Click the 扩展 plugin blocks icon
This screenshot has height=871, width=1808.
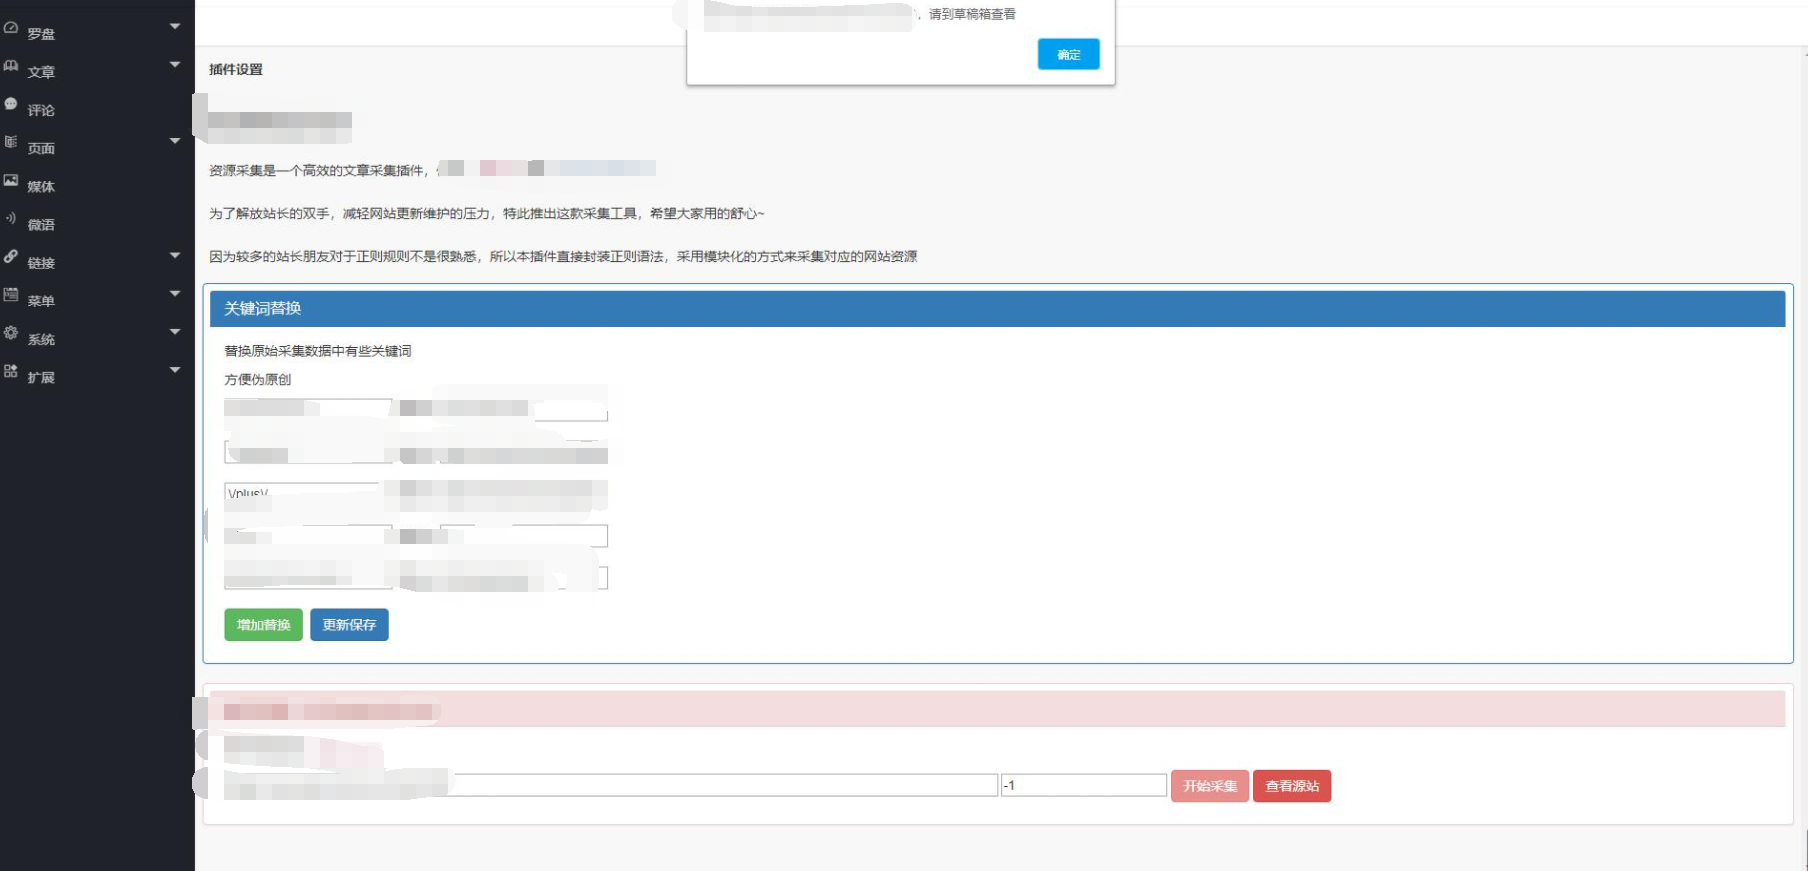click(11, 371)
